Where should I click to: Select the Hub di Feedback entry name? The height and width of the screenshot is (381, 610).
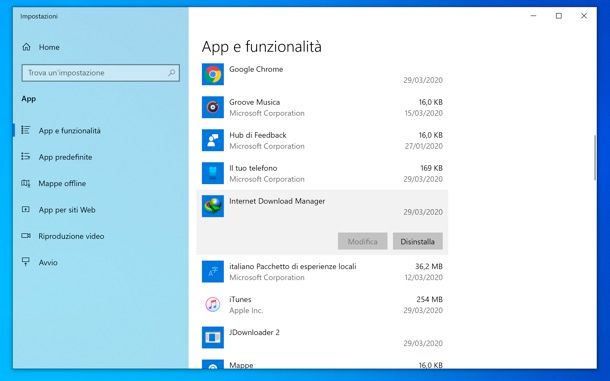[258, 135]
